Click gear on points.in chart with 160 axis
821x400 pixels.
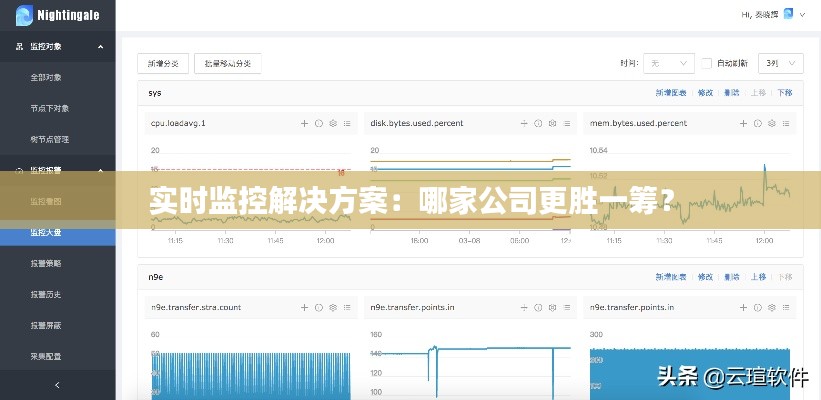552,308
